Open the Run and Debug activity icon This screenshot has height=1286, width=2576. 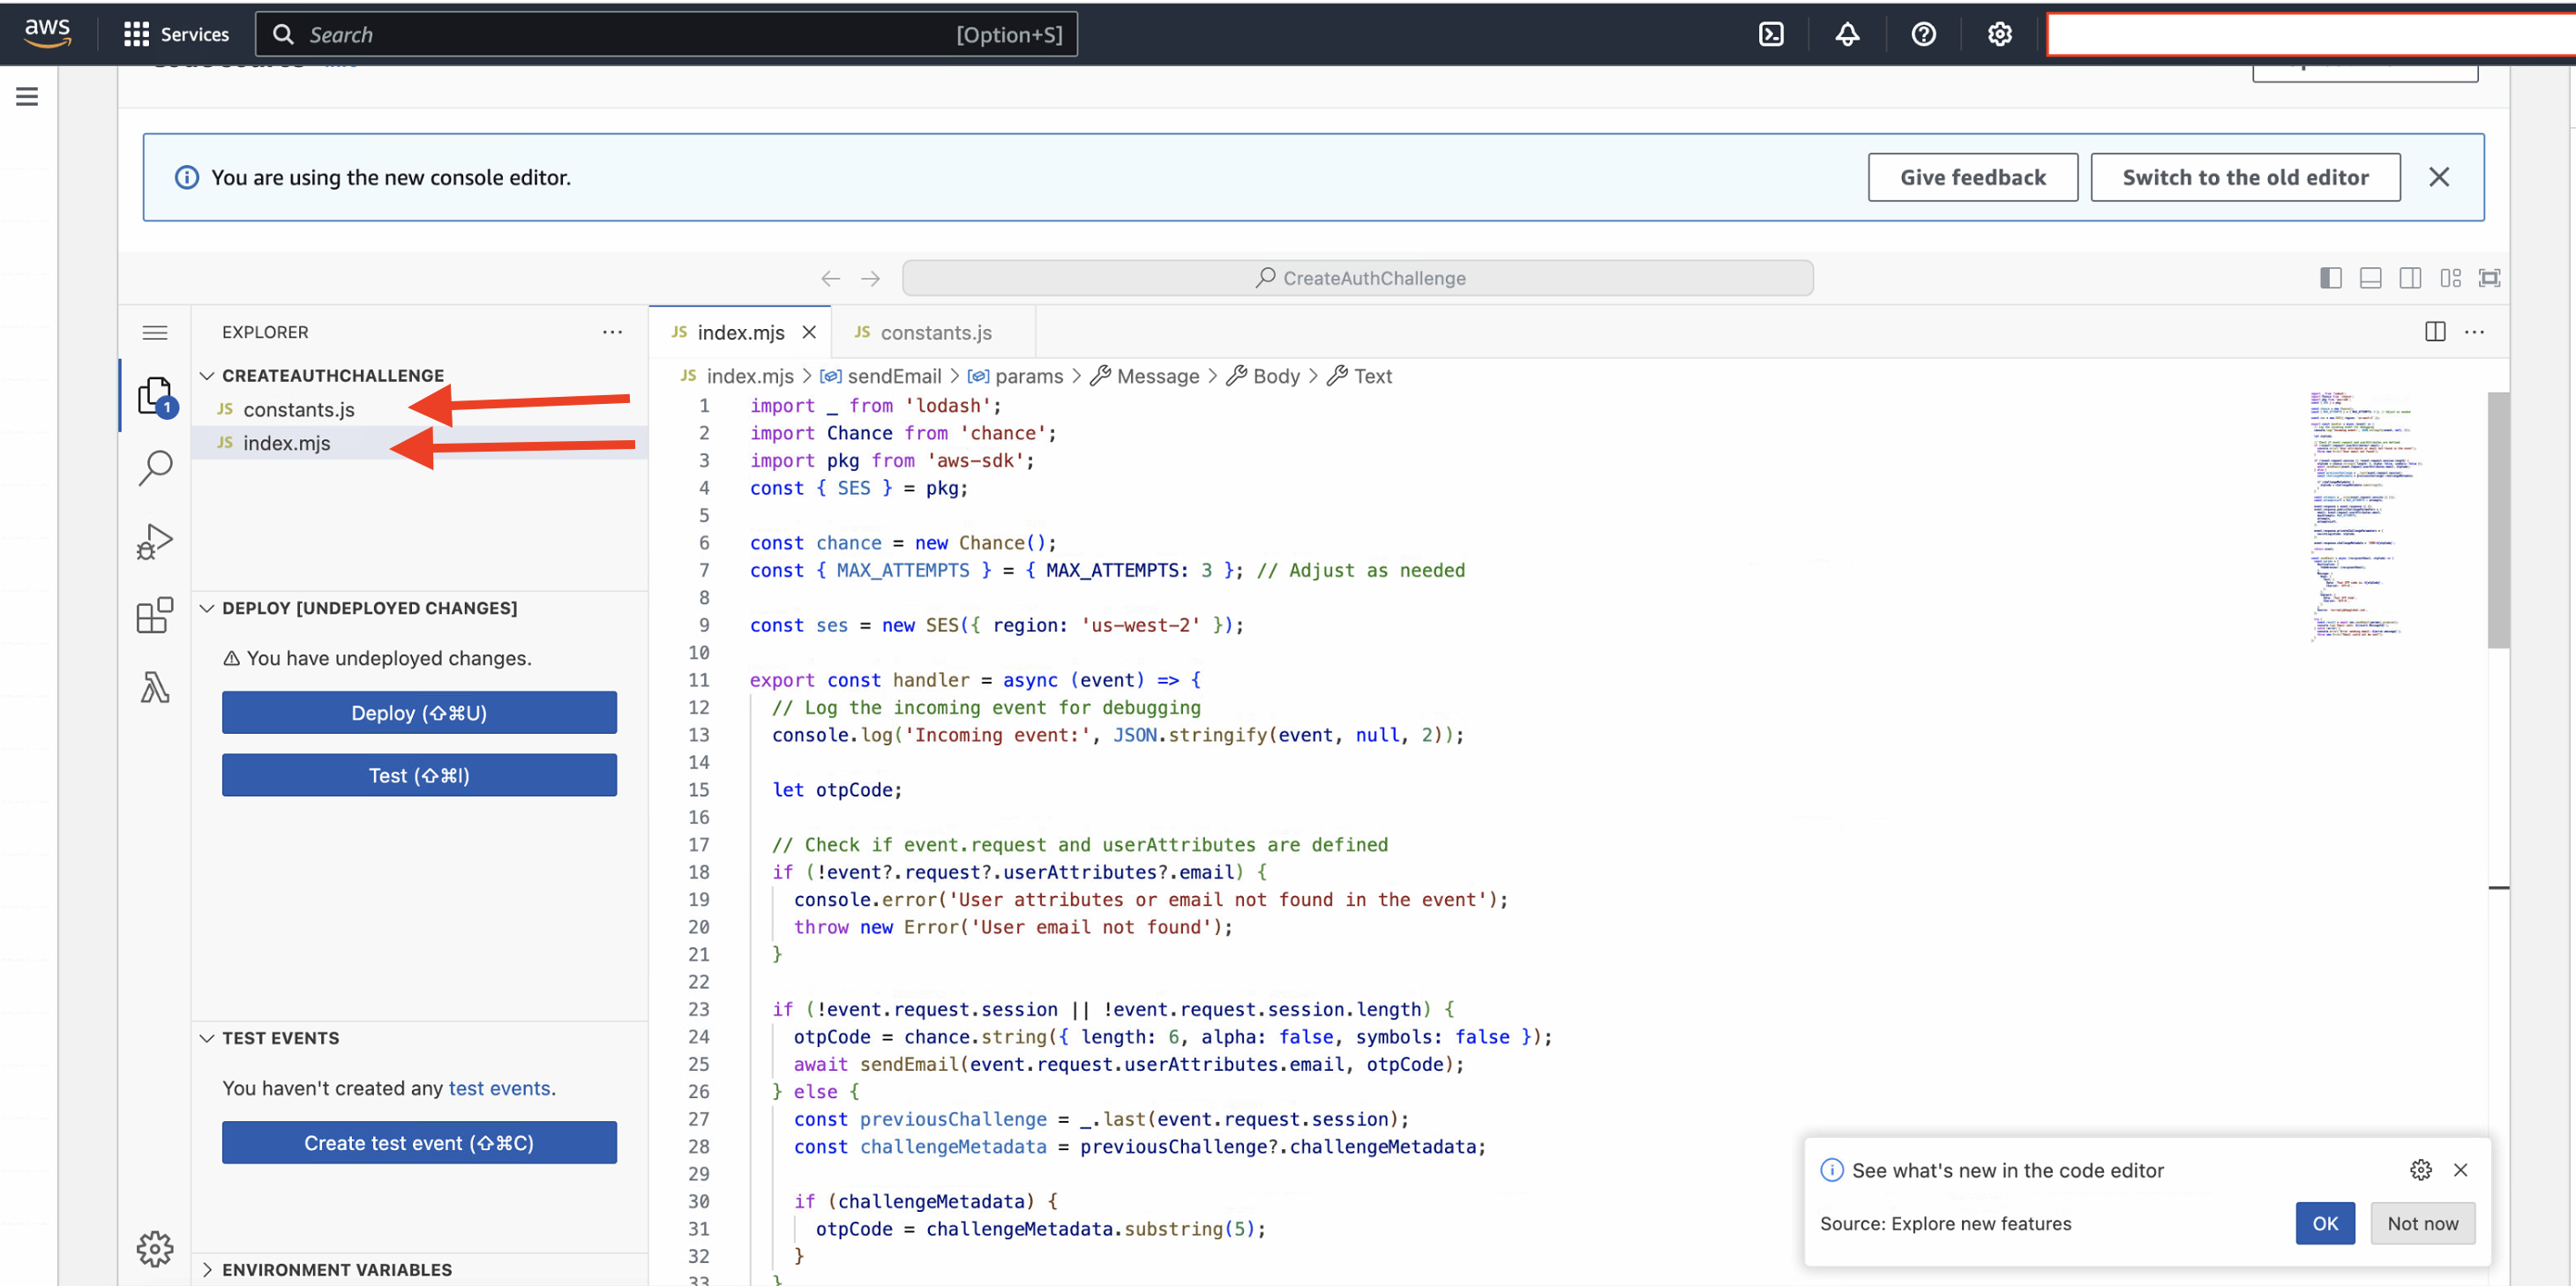tap(155, 541)
